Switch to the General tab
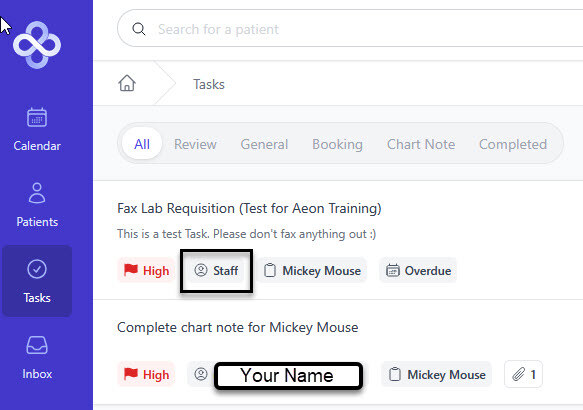Image resolution: width=583 pixels, height=410 pixels. pos(264,144)
